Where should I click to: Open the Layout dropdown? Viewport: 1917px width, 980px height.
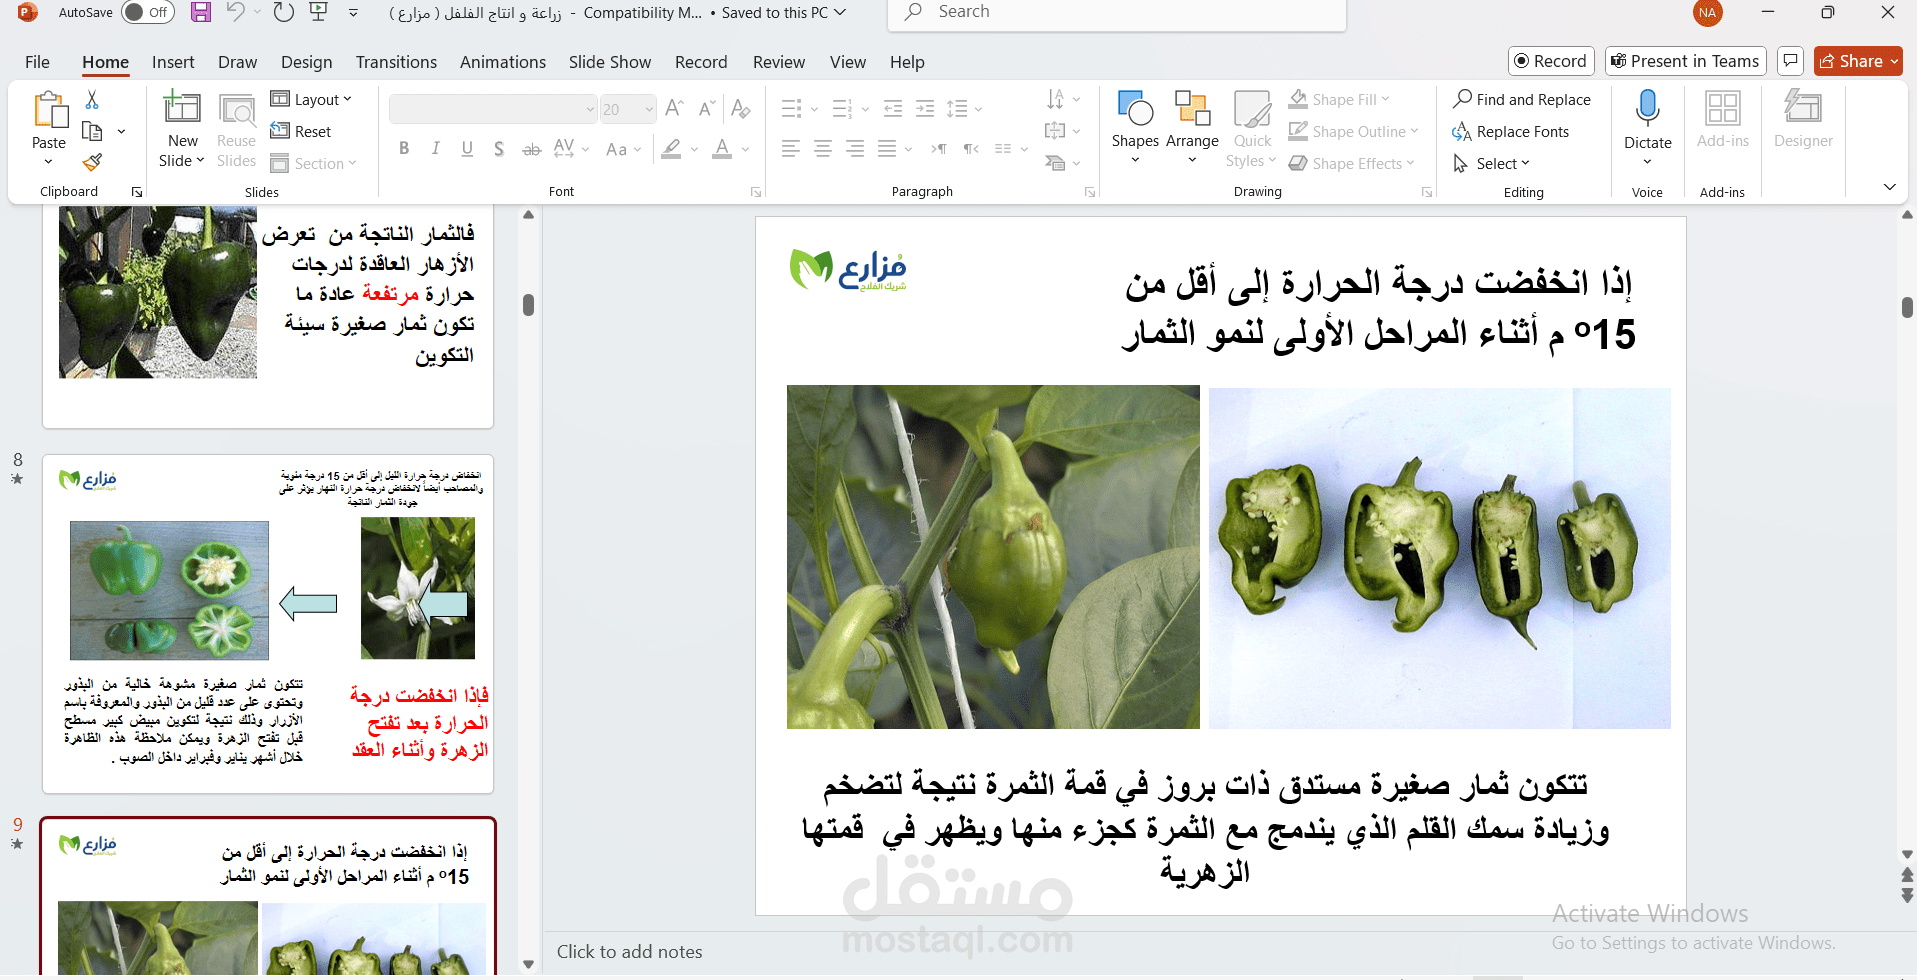(311, 99)
